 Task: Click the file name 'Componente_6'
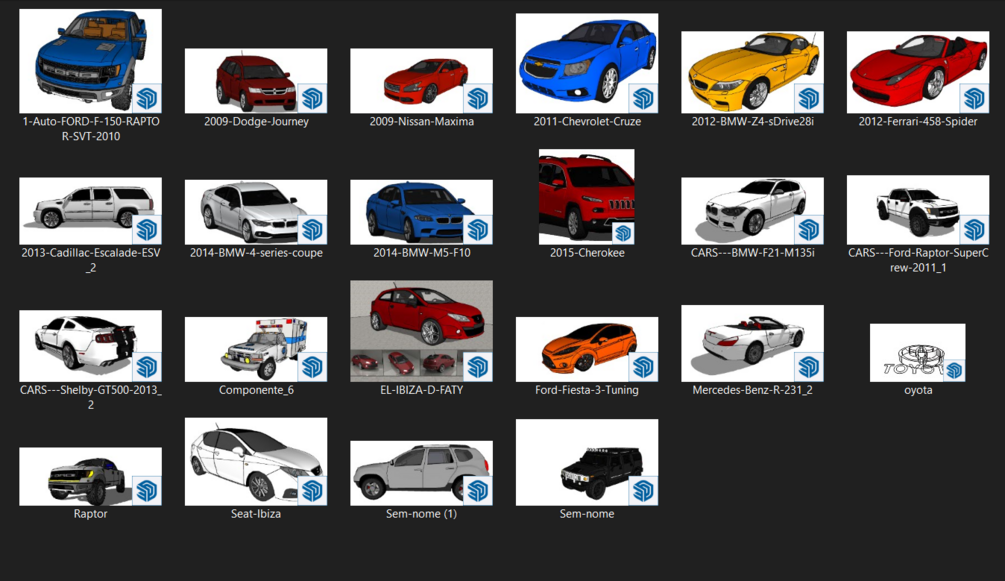click(x=256, y=390)
